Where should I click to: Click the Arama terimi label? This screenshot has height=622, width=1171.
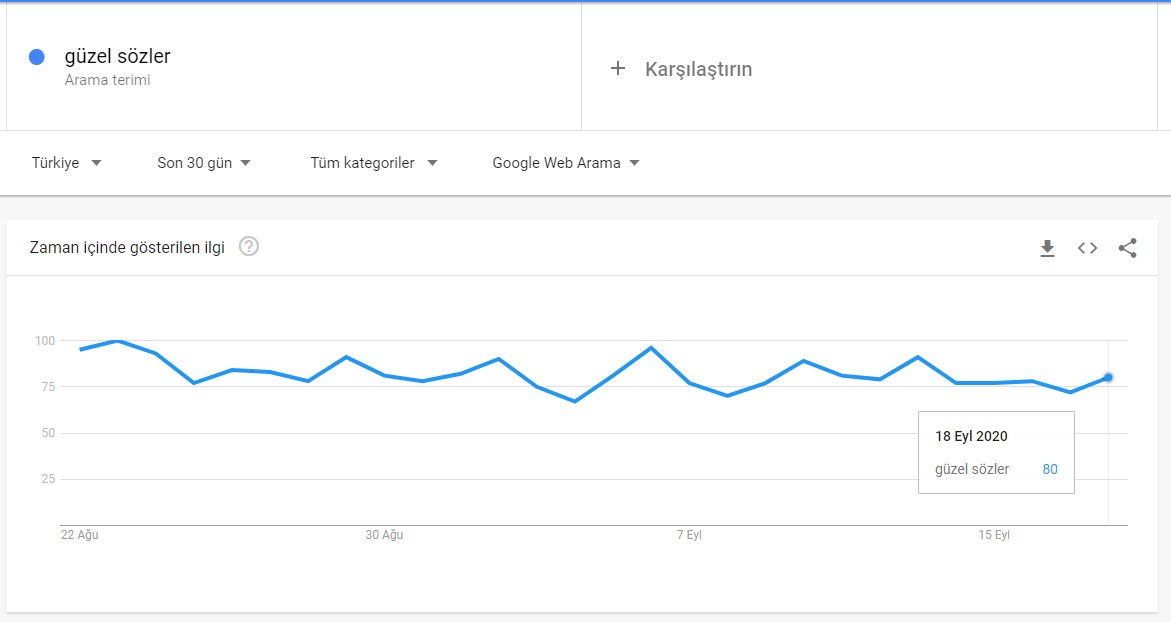(108, 80)
